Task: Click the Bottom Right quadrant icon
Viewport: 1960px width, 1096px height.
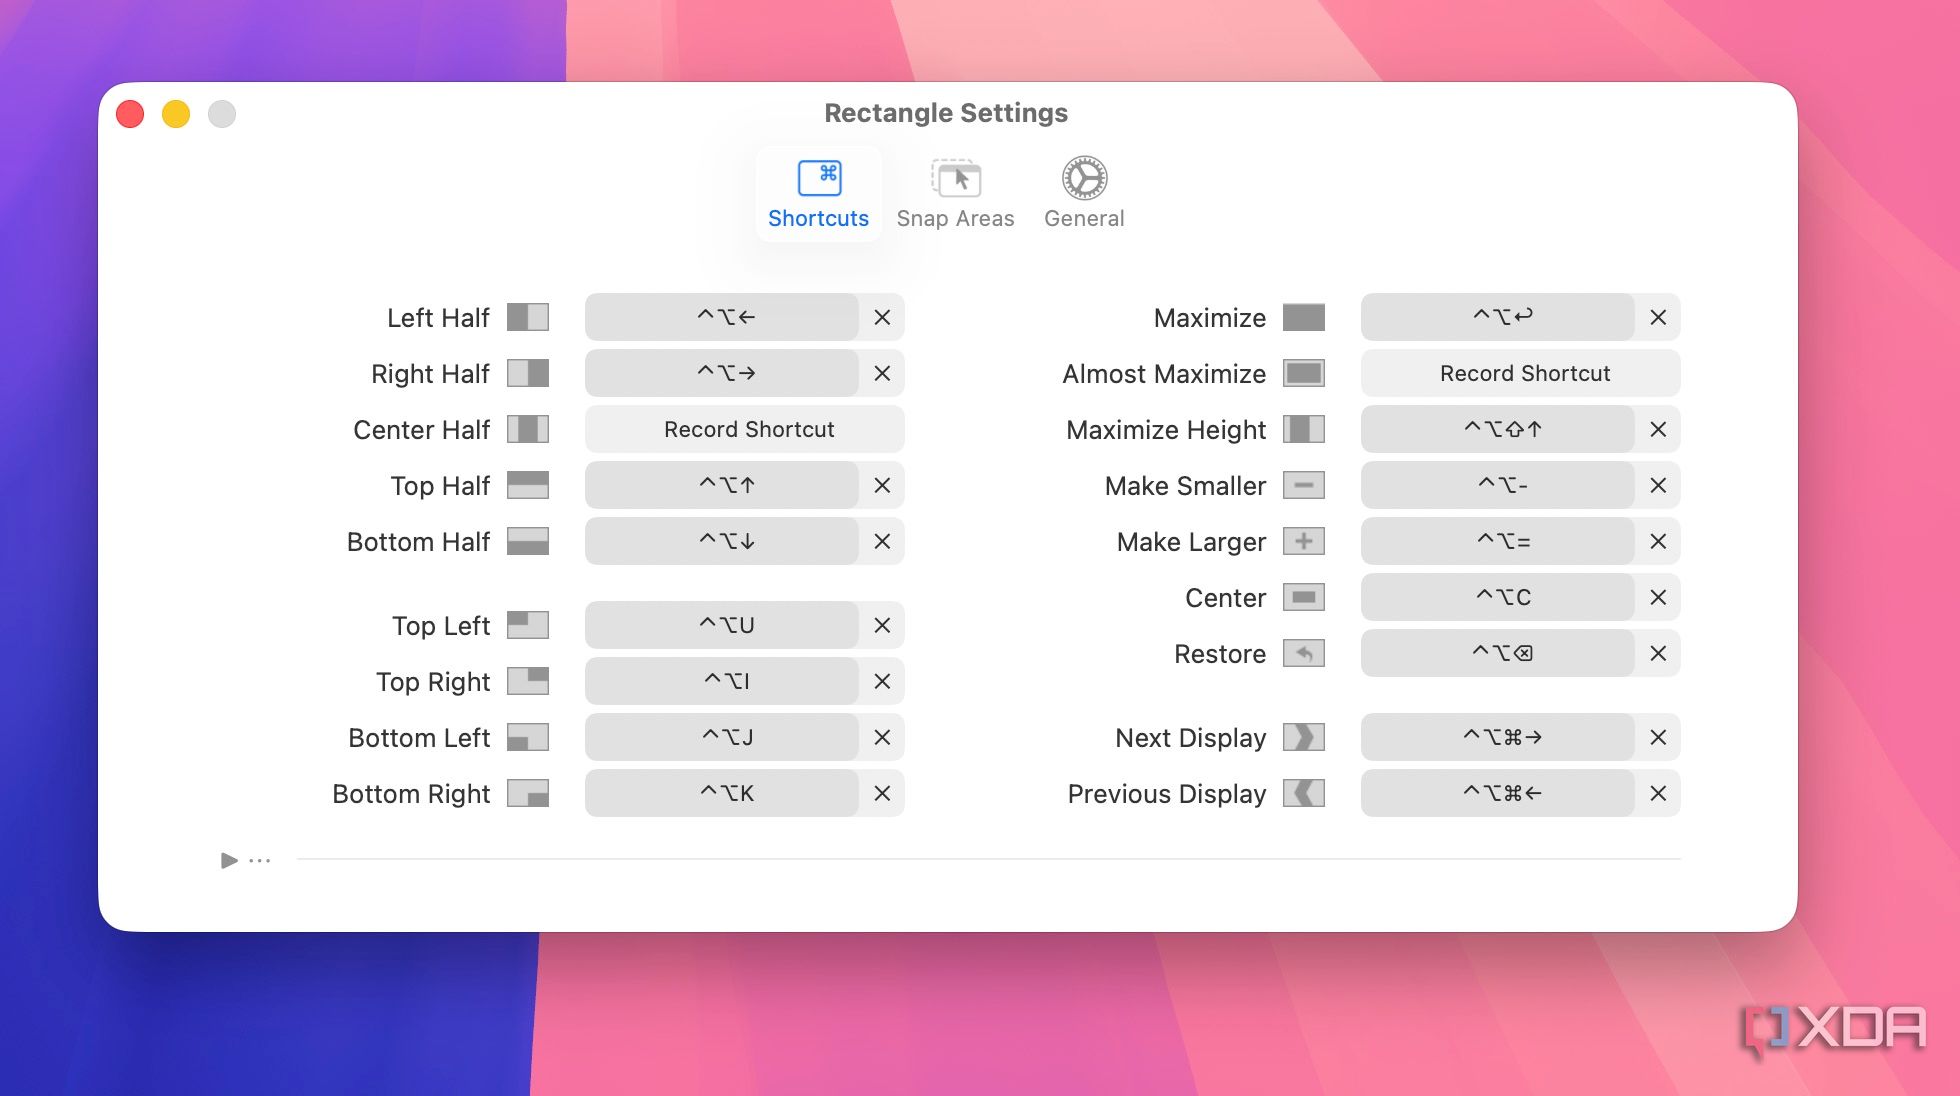Action: (528, 793)
